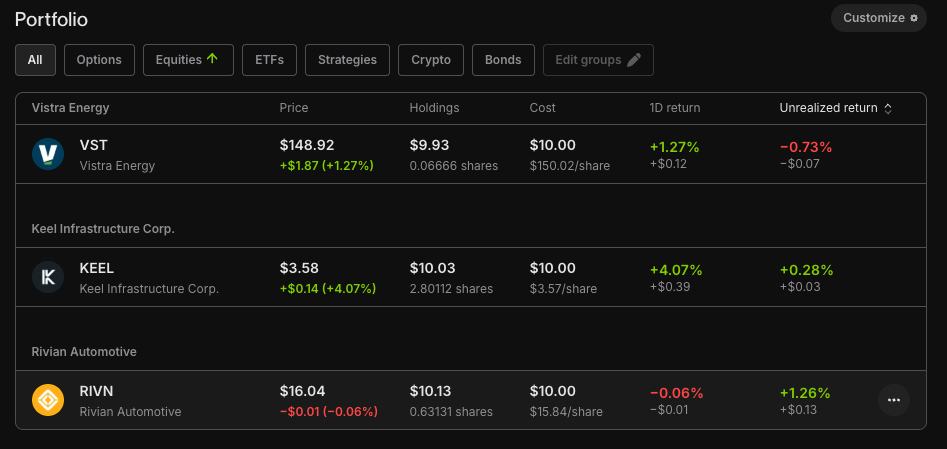Click the gear icon in Customize button
The image size is (947, 449).
coord(914,18)
